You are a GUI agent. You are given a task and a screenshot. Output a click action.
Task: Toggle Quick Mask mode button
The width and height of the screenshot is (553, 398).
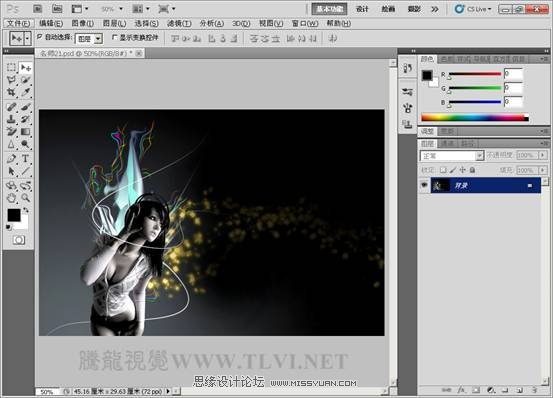(19, 240)
